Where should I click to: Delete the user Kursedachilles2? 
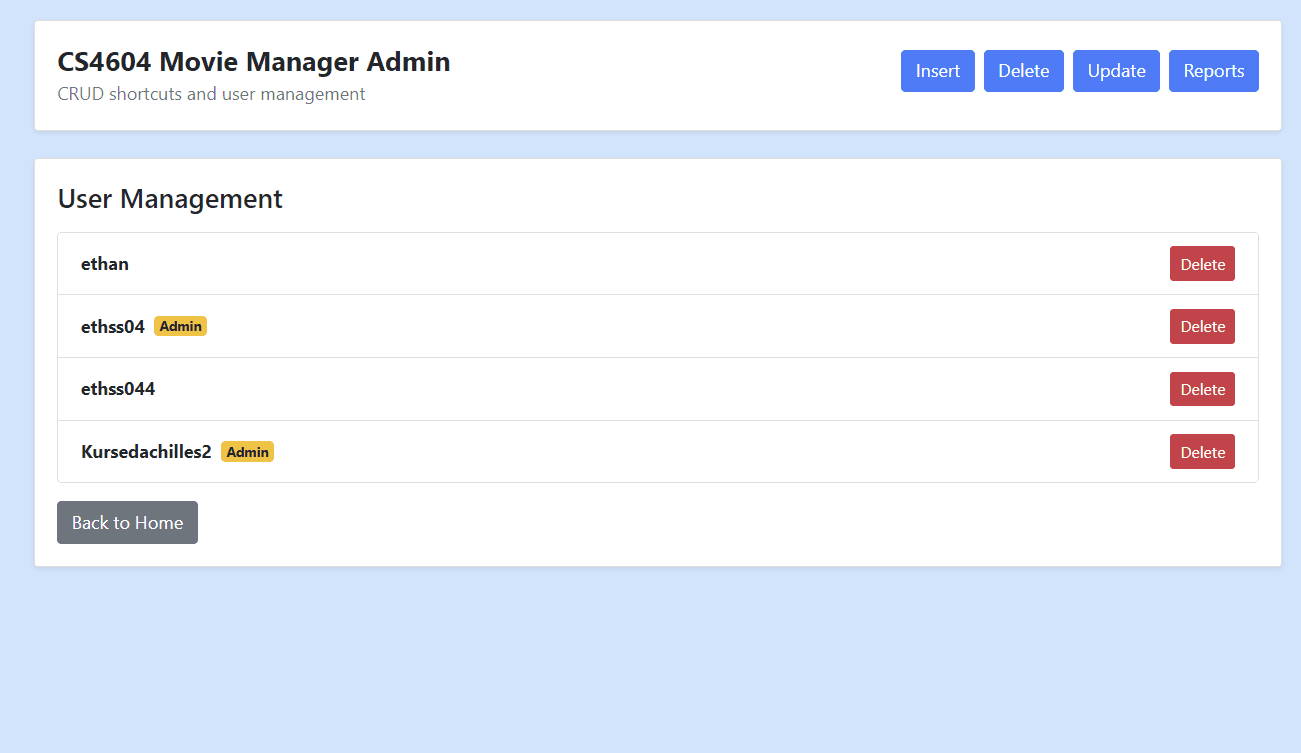click(x=1202, y=451)
